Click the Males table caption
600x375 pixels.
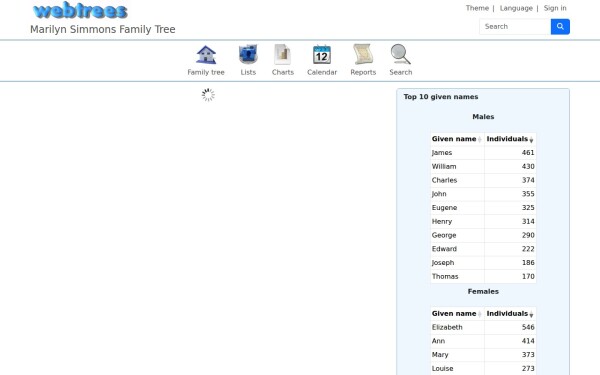point(483,117)
